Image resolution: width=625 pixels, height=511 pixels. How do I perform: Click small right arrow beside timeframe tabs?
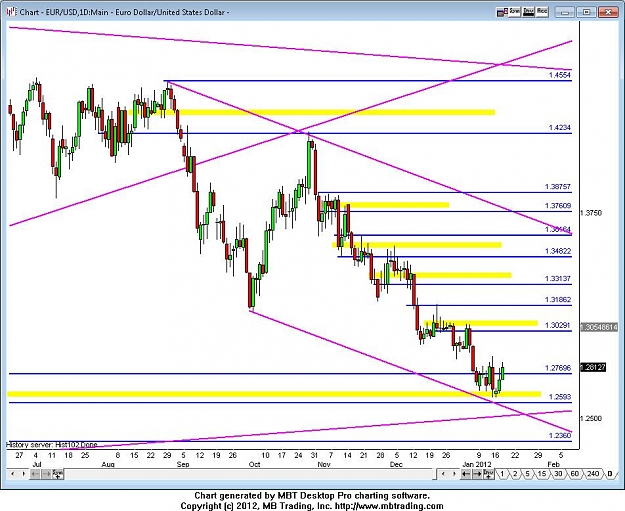coord(454,474)
